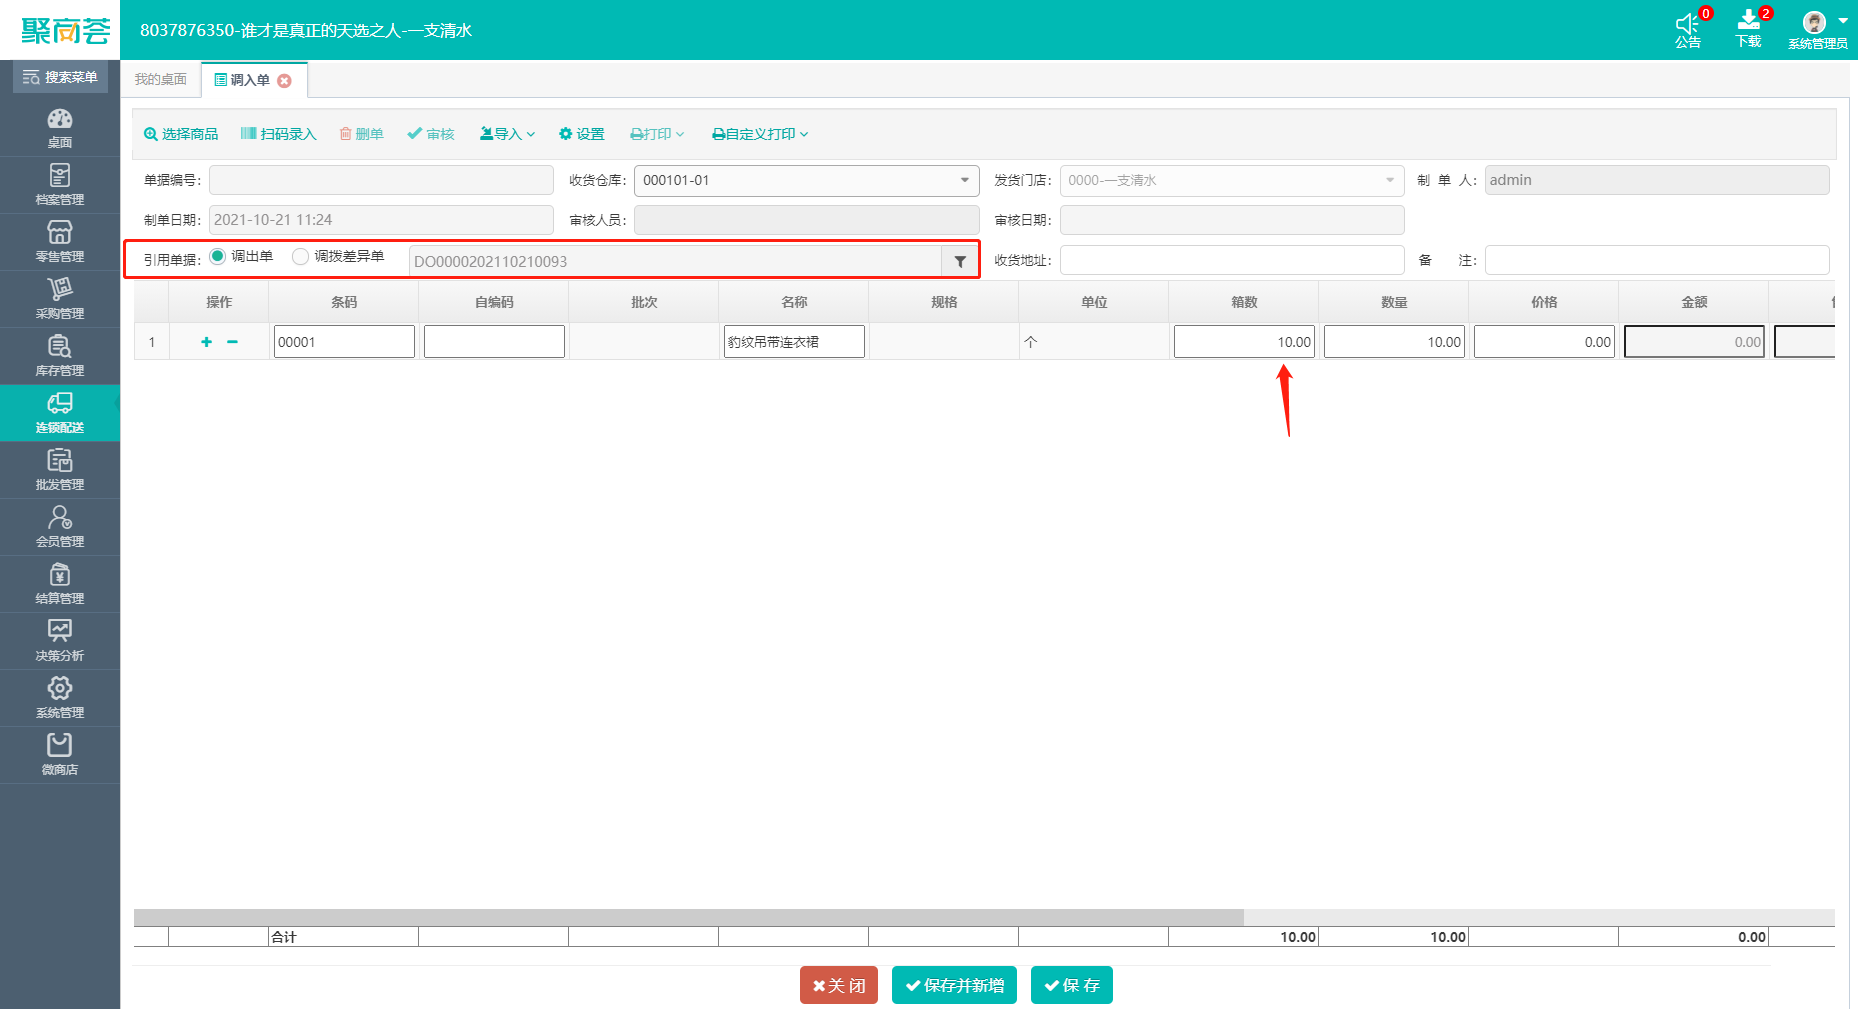This screenshot has height=1009, width=1858.
Task: Open the 收货仓库 combo box
Action: (806, 180)
